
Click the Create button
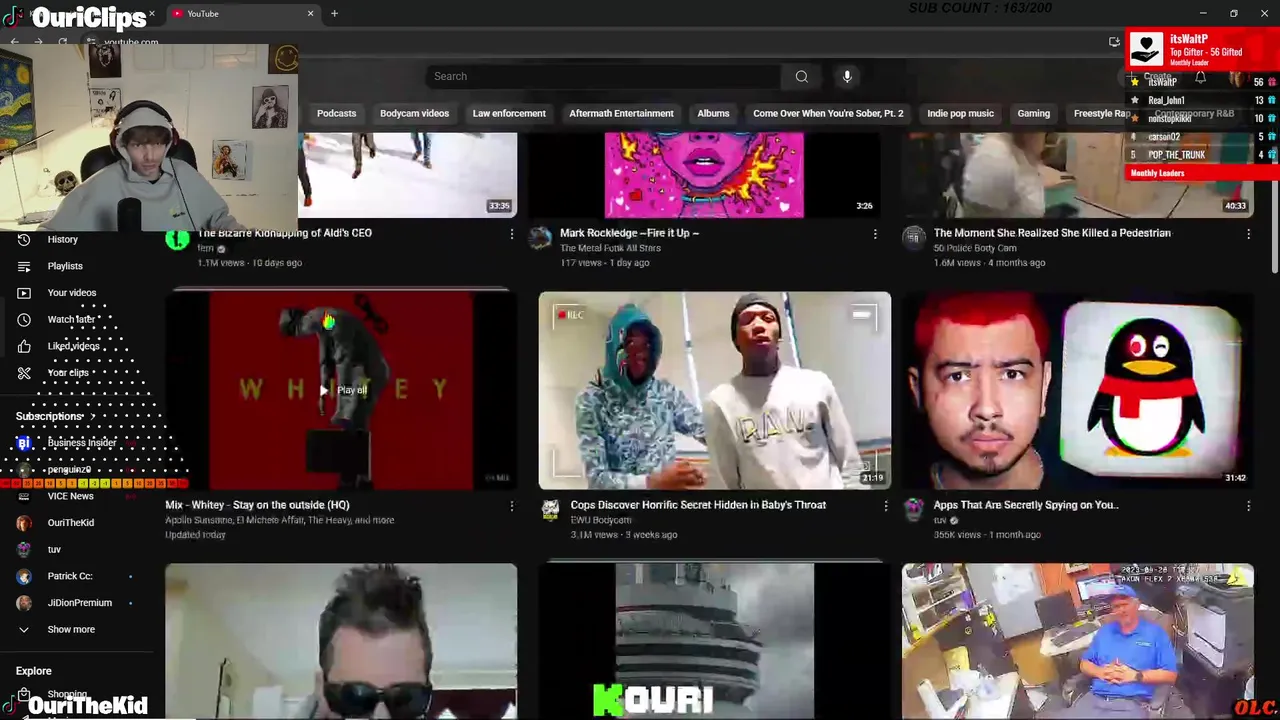point(1150,77)
